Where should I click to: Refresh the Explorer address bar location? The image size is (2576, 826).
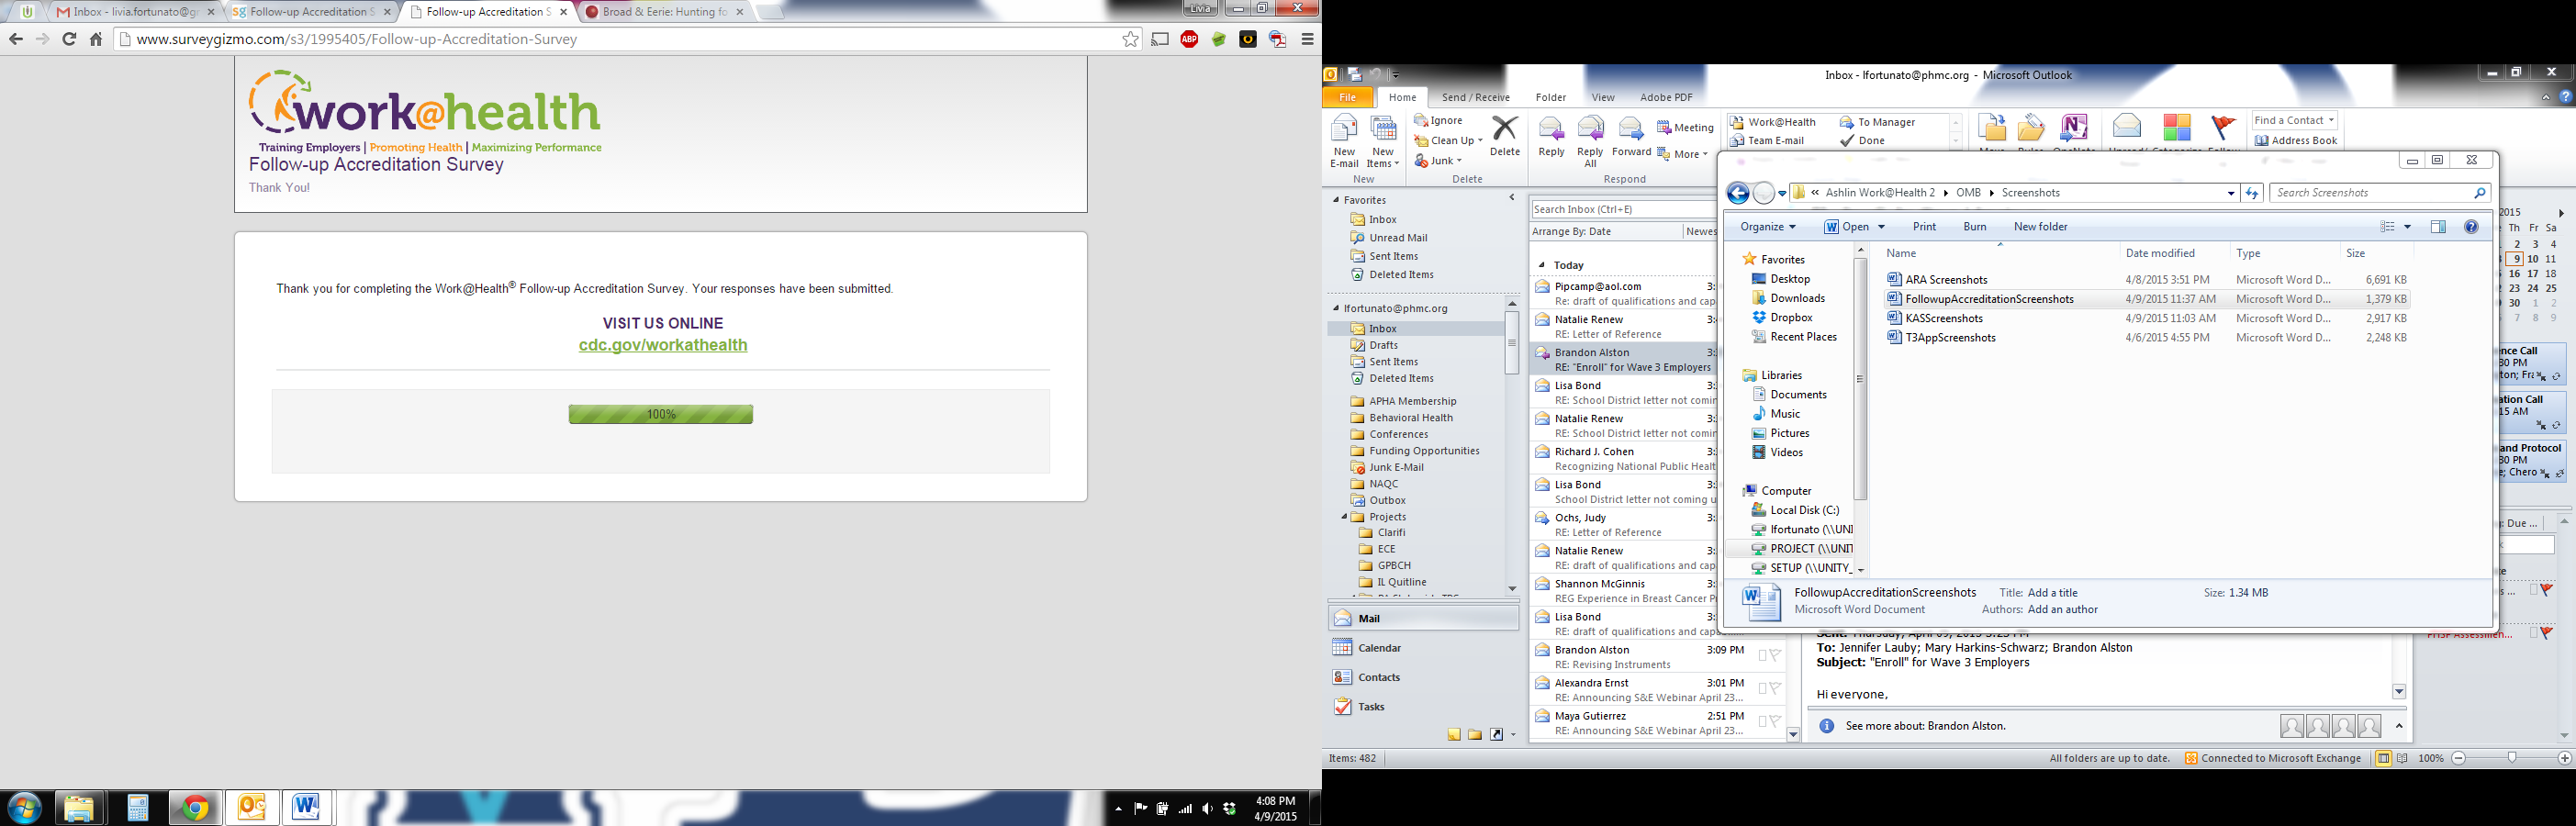pos(2252,193)
